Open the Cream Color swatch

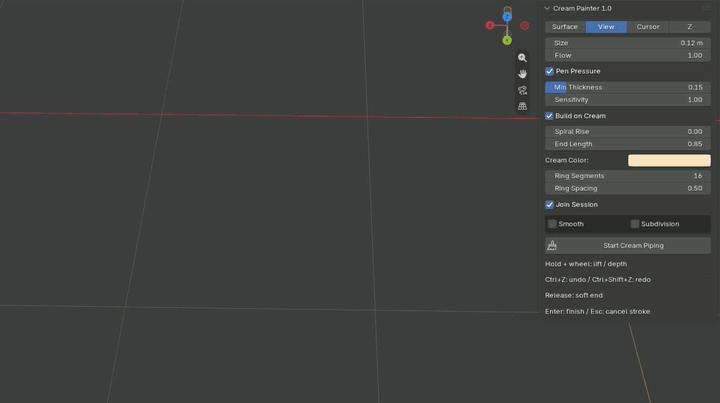pos(669,160)
